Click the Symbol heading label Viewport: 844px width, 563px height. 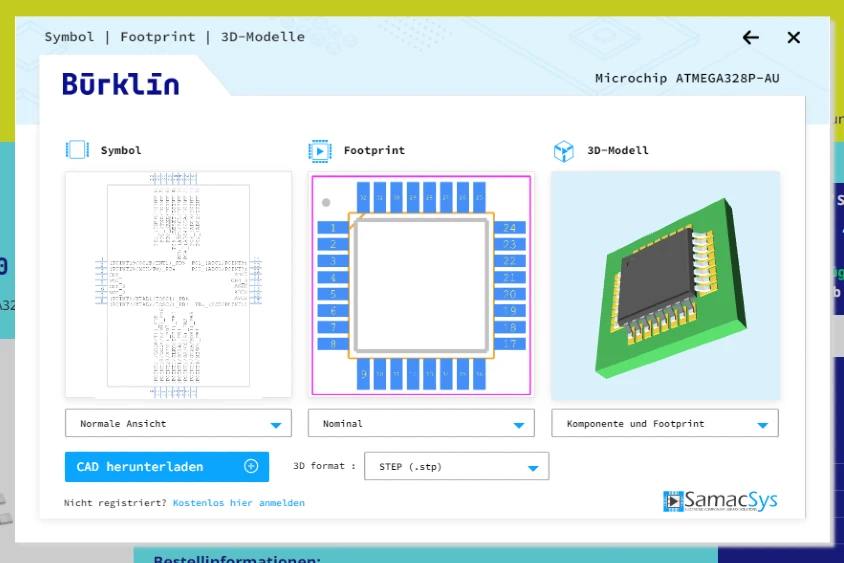[121, 151]
